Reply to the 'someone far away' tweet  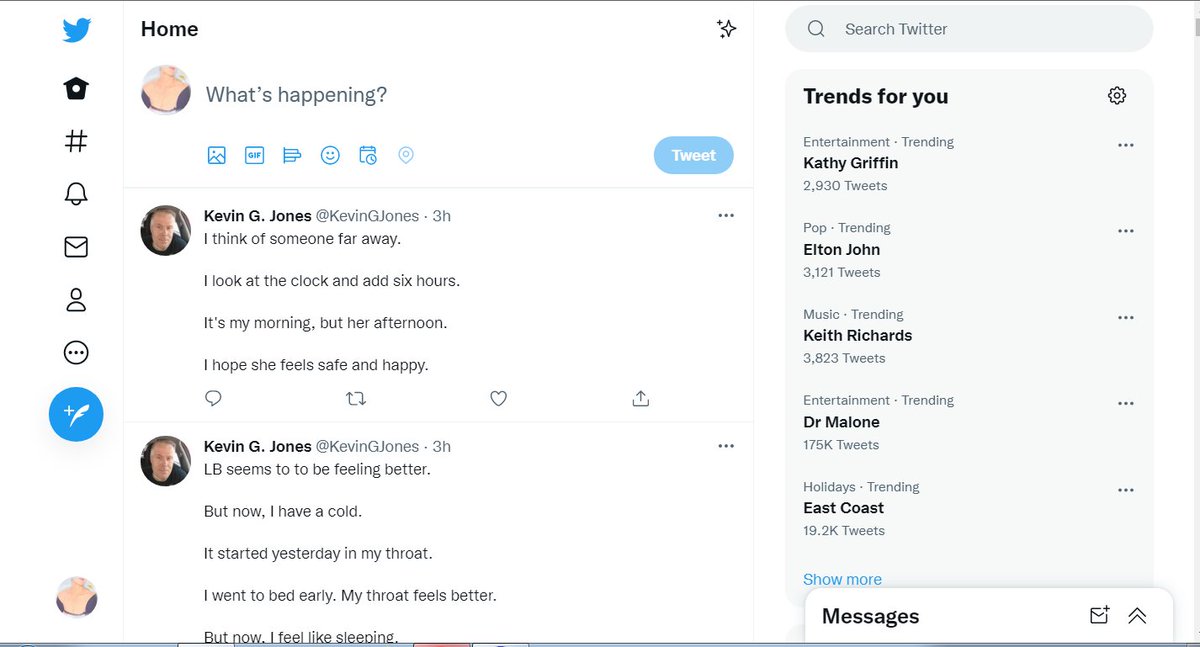click(213, 398)
